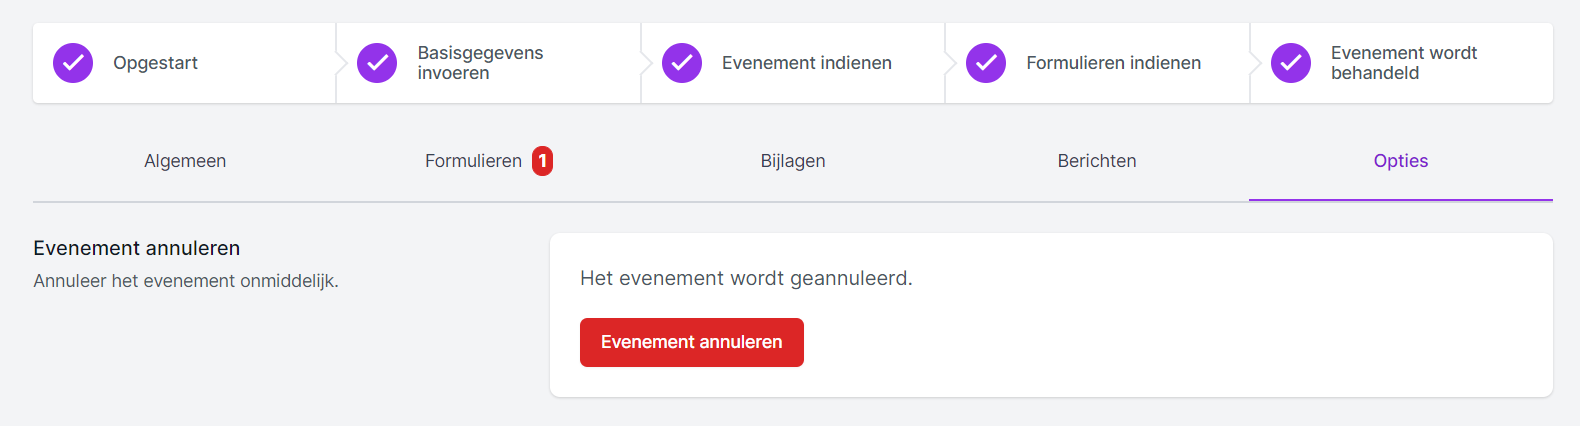Go to the Bijlagen tab
Image resolution: width=1580 pixels, height=426 pixels.
point(793,161)
